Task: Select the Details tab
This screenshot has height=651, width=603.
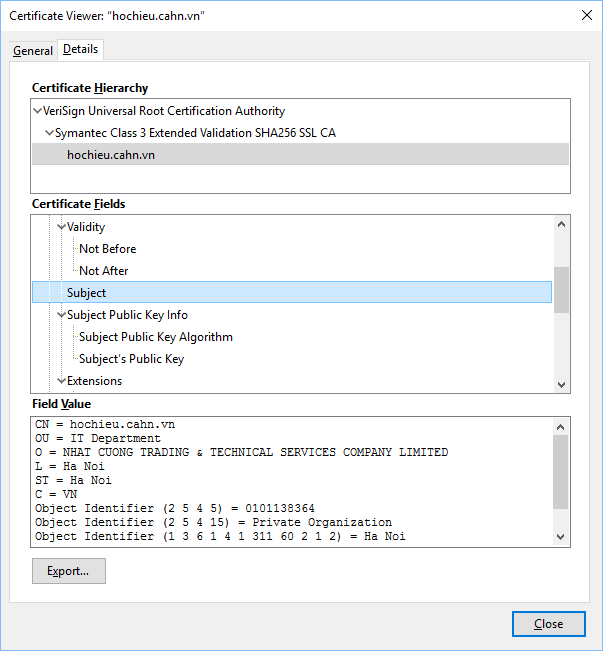Action: pos(80,50)
